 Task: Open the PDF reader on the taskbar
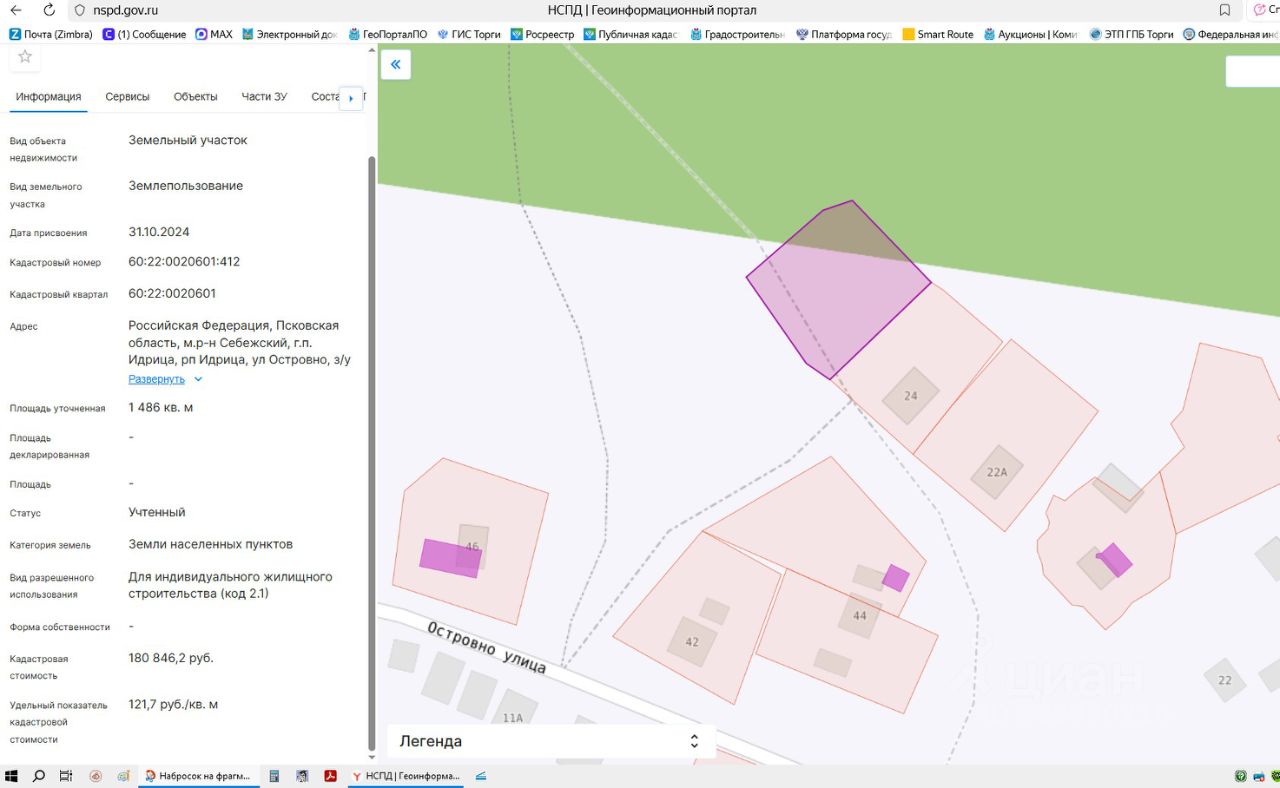click(x=329, y=776)
